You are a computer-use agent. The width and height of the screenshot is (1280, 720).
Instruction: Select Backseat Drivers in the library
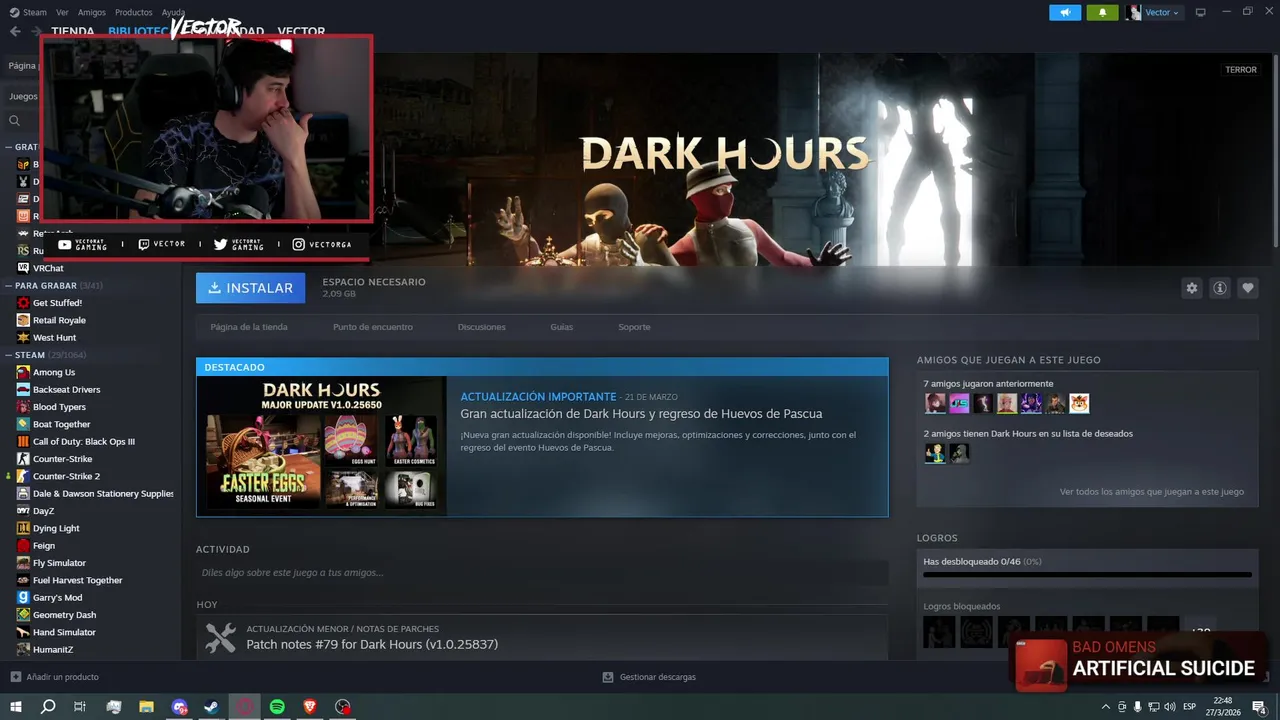[66, 390]
